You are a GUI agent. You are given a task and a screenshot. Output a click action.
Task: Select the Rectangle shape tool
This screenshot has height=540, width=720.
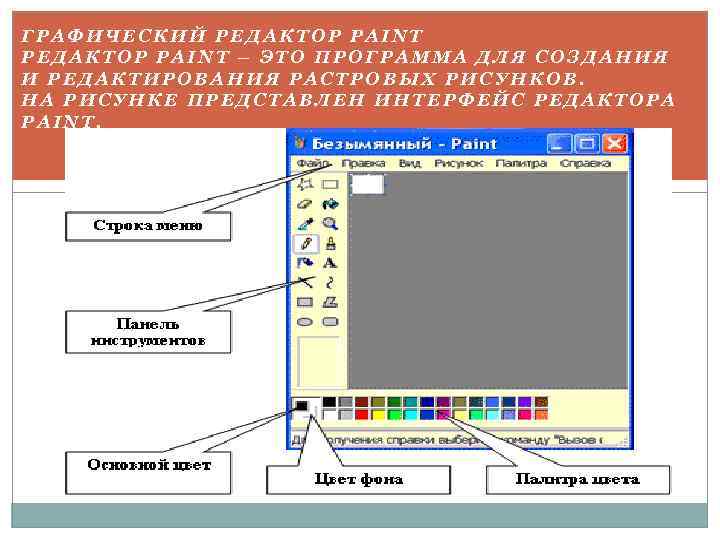click(305, 302)
